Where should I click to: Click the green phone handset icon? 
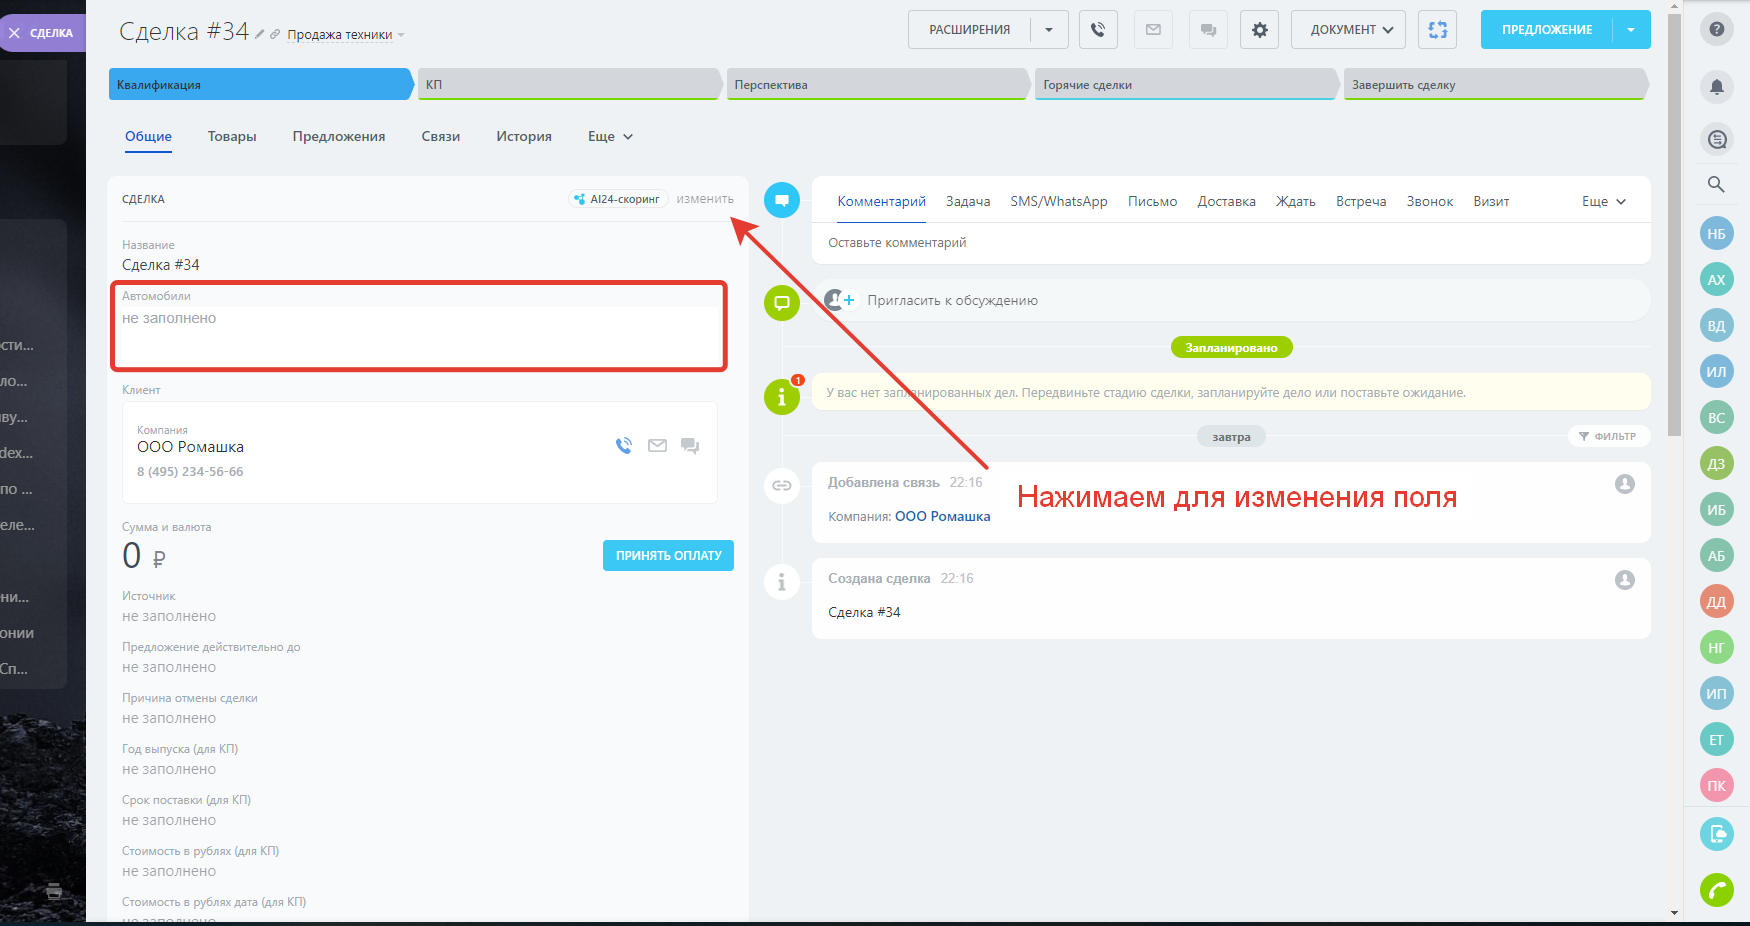[1716, 889]
